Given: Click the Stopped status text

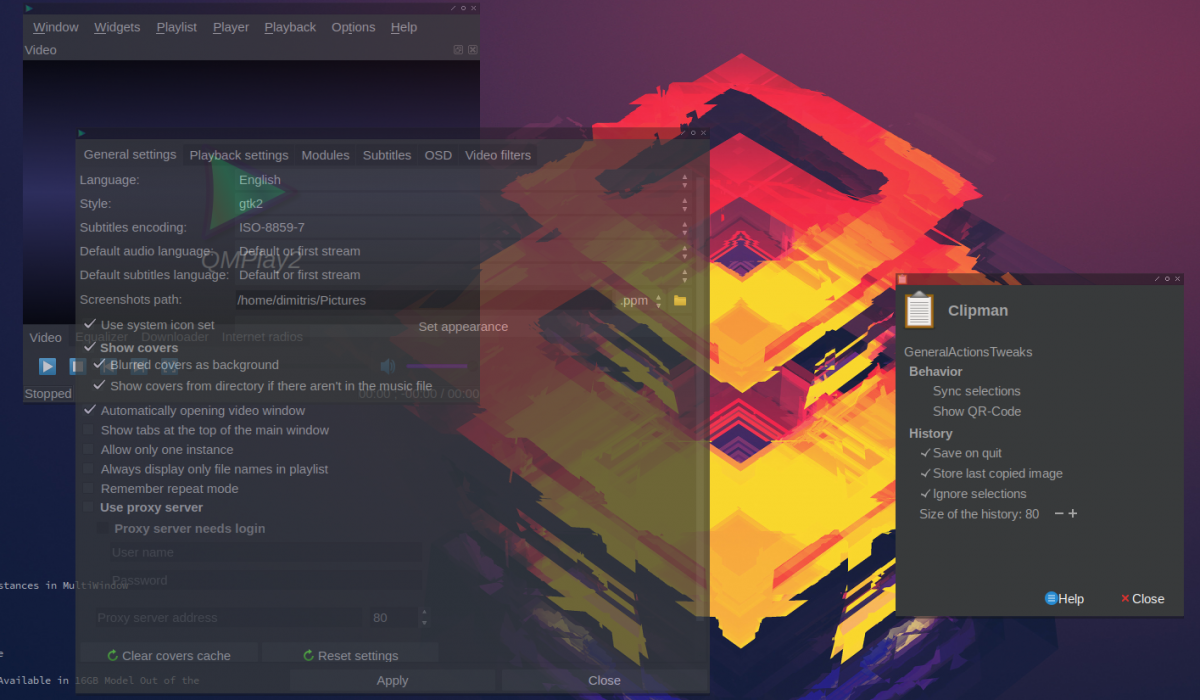Looking at the screenshot, I should 48,394.
